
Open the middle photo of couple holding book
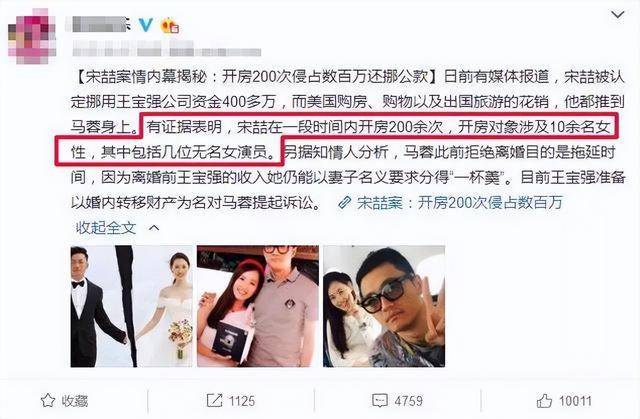coord(258,306)
